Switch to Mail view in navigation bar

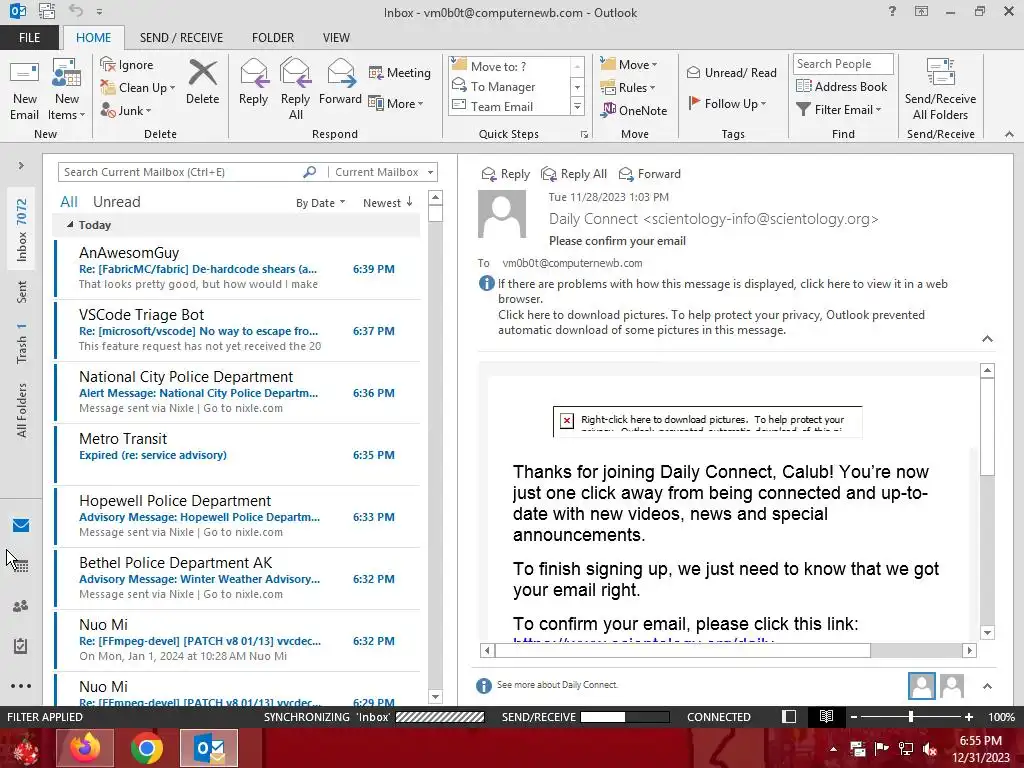(21, 525)
